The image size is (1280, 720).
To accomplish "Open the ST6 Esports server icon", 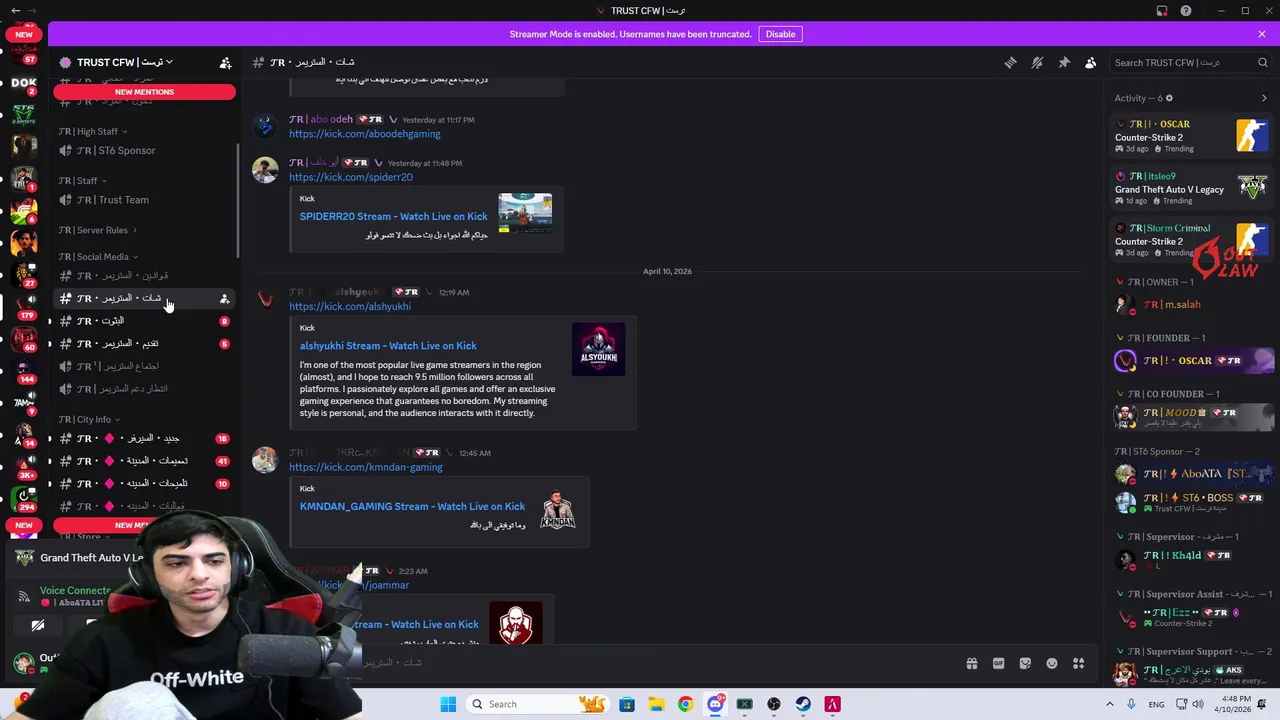I will [x=24, y=115].
